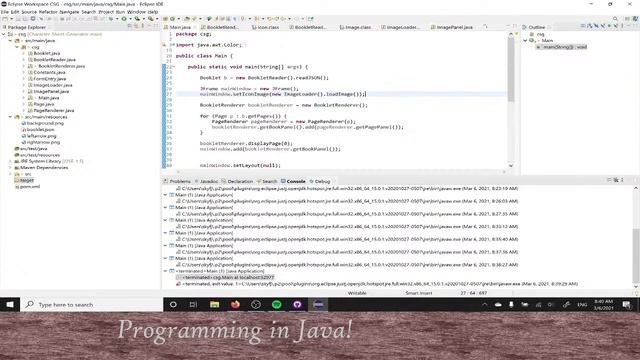
Task: Open the Navigate menu
Action: coord(69,12)
